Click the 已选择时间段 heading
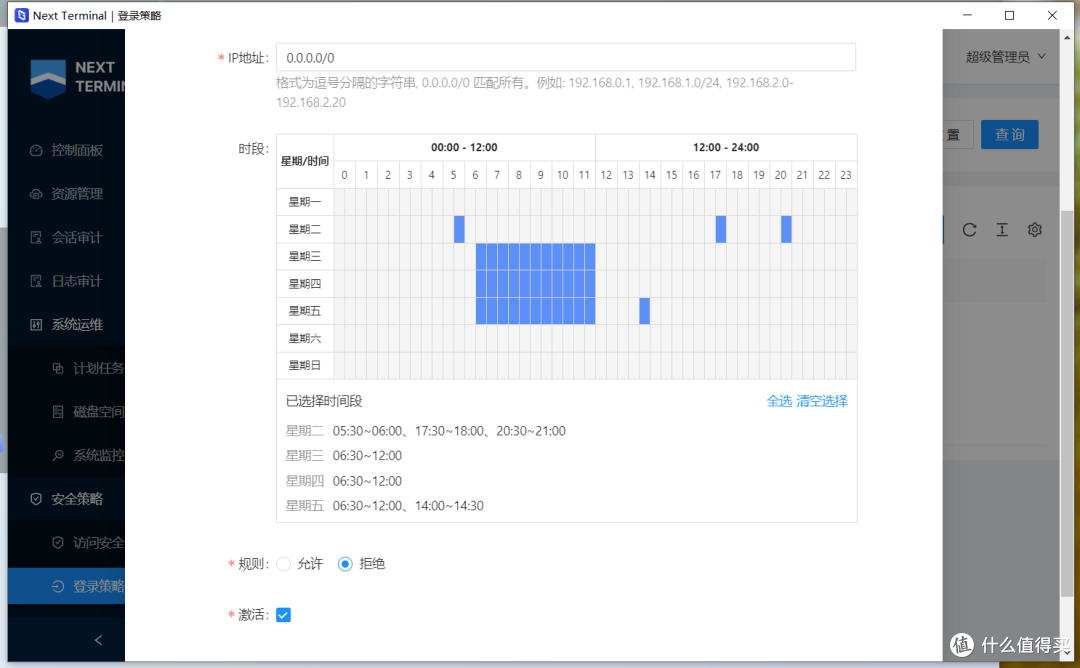Viewport: 1080px width, 668px height. [x=324, y=401]
